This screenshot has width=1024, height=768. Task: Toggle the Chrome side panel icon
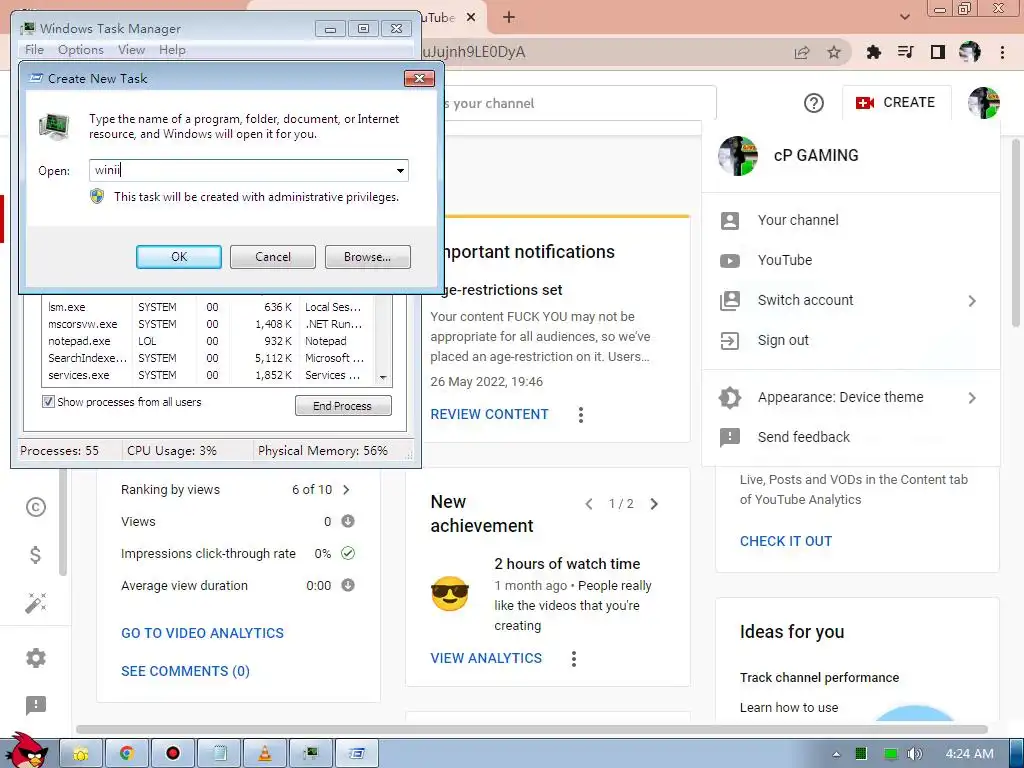click(x=938, y=52)
